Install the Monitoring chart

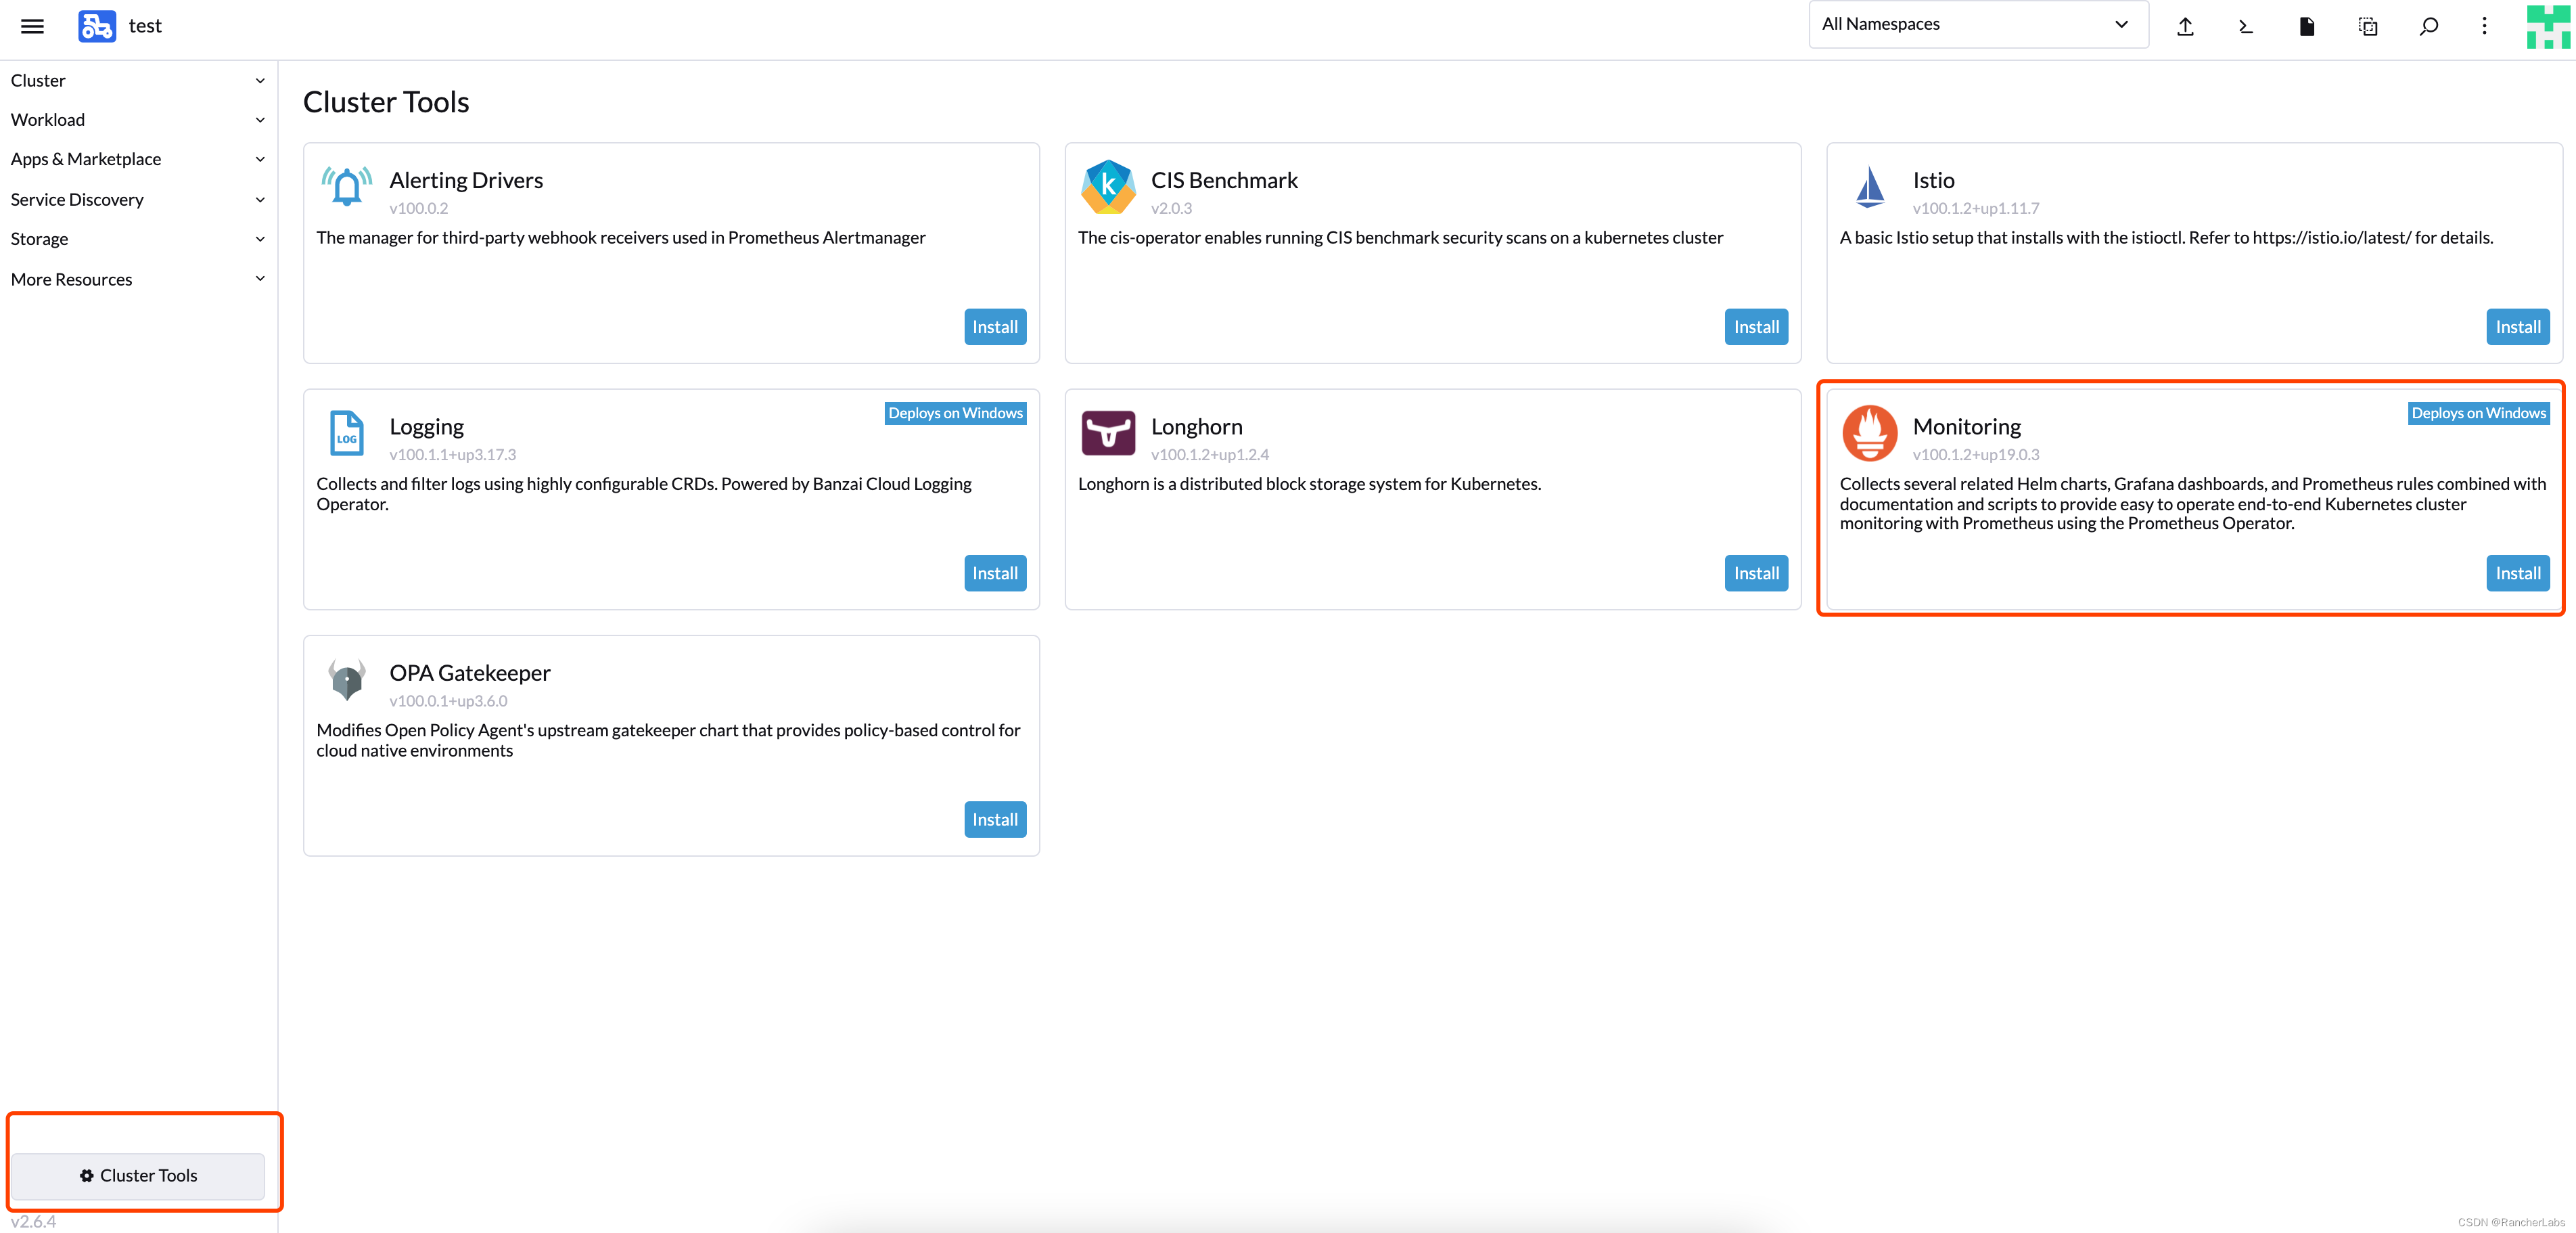pyautogui.click(x=2517, y=573)
